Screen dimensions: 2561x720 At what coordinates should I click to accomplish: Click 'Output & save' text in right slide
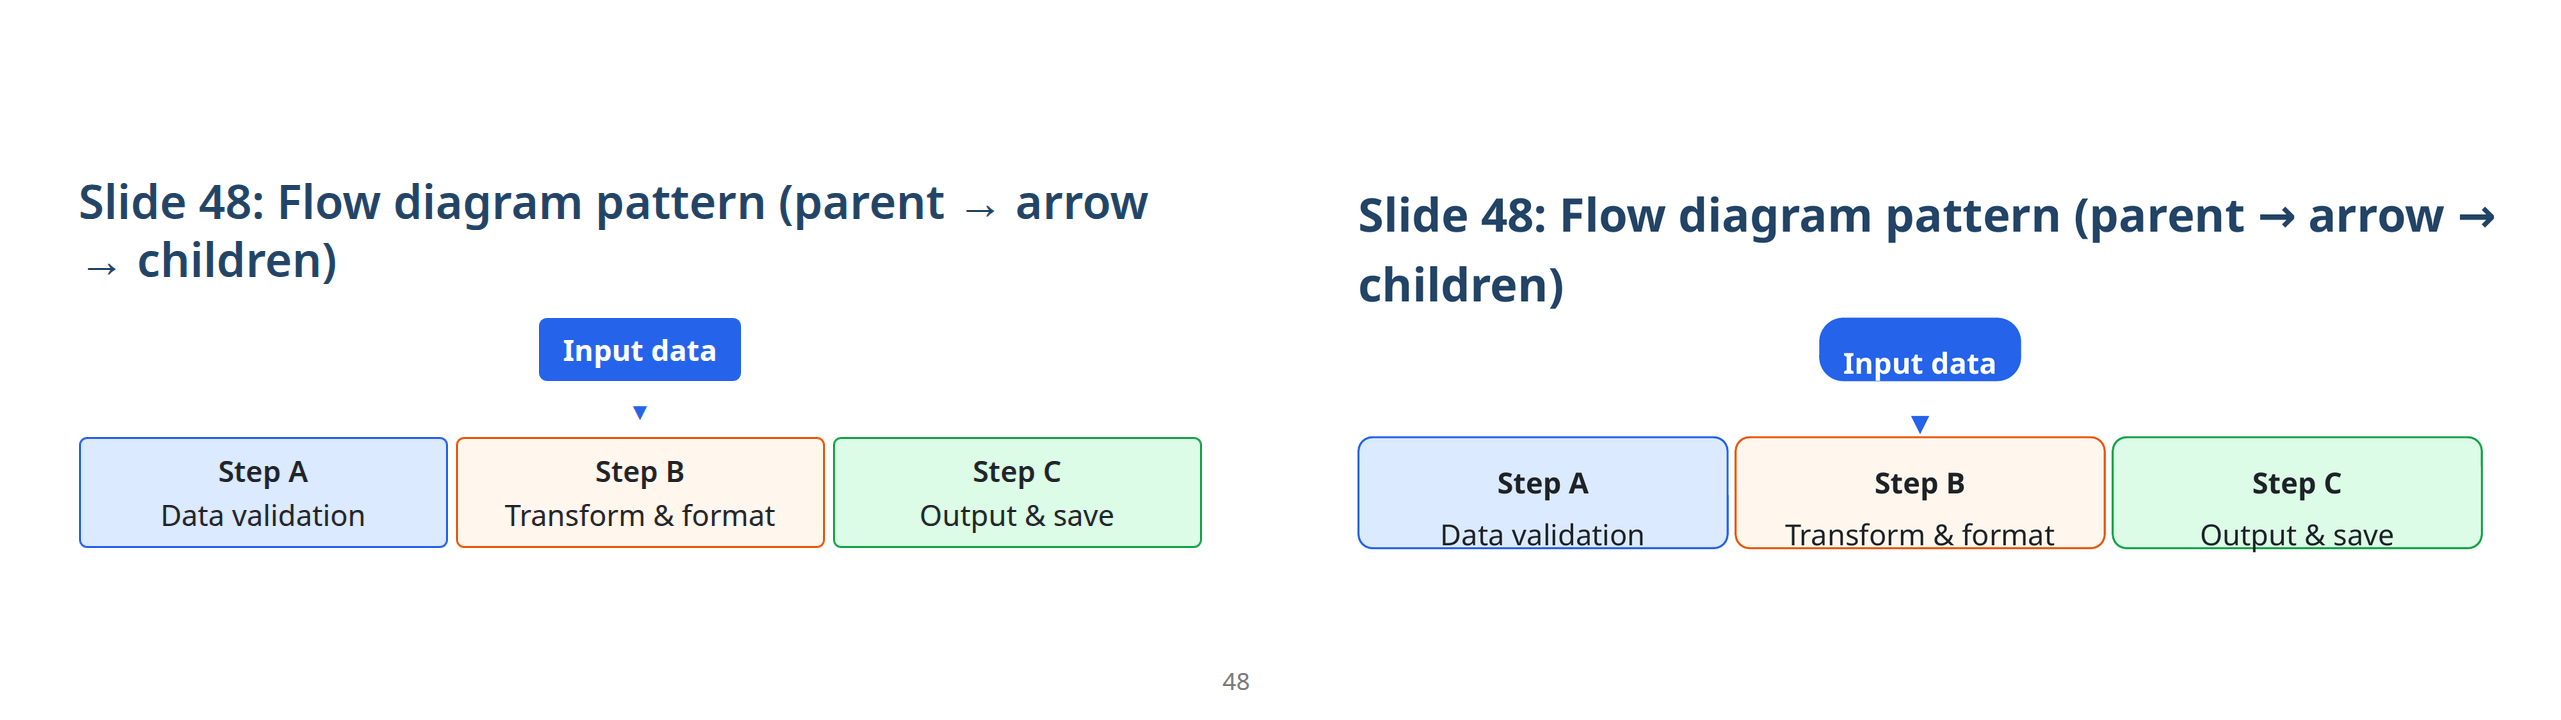[2296, 535]
